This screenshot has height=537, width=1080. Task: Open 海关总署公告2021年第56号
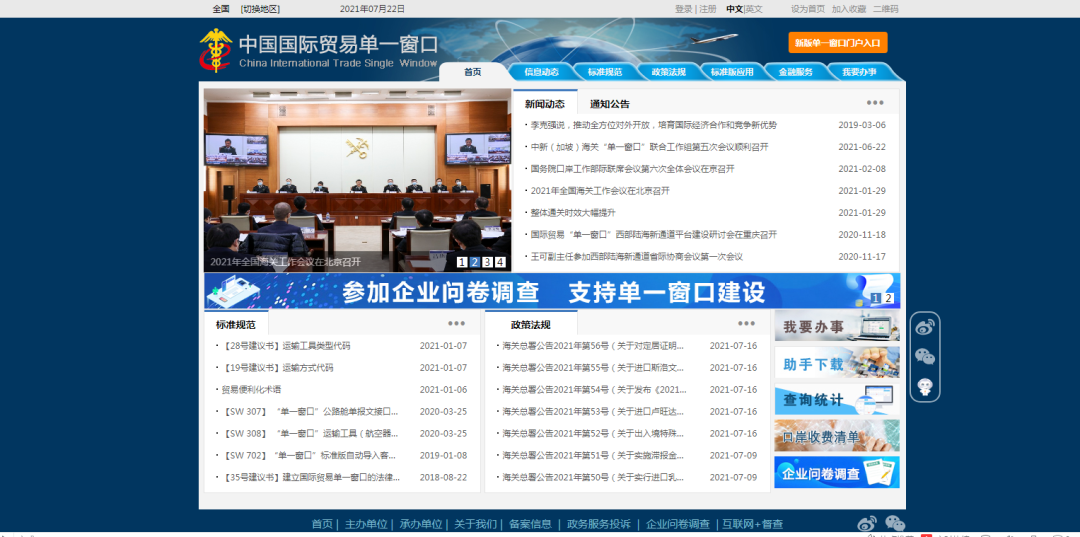[594, 346]
